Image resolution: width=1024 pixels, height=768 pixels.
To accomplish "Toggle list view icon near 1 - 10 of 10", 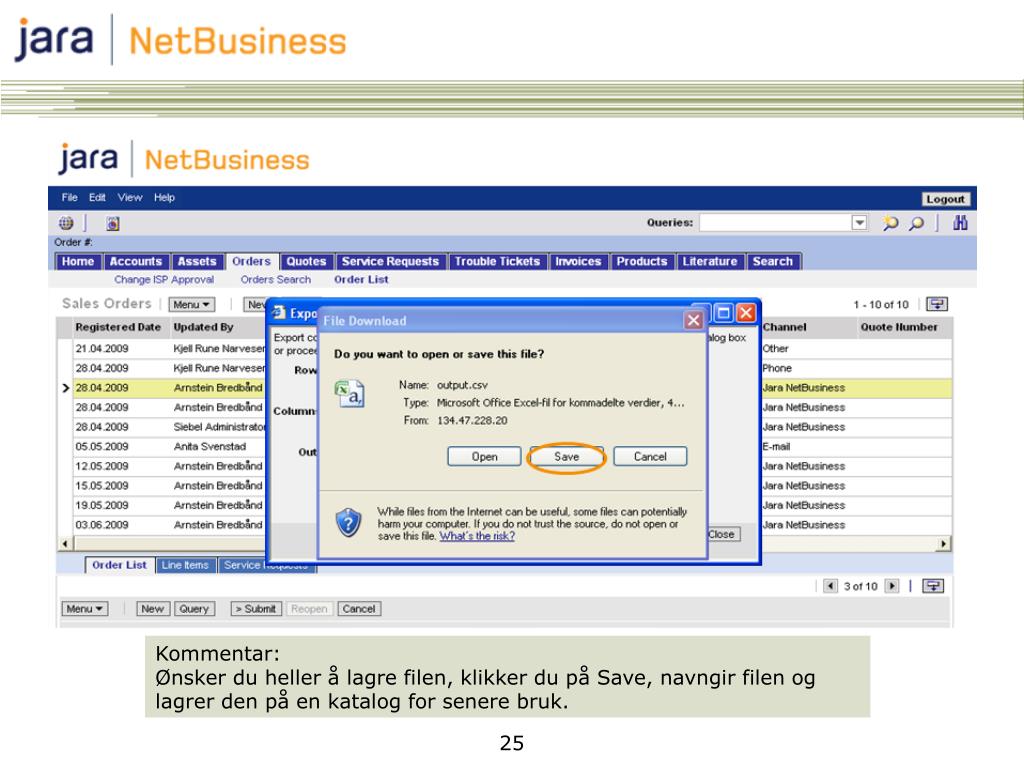I will pyautogui.click(x=936, y=304).
